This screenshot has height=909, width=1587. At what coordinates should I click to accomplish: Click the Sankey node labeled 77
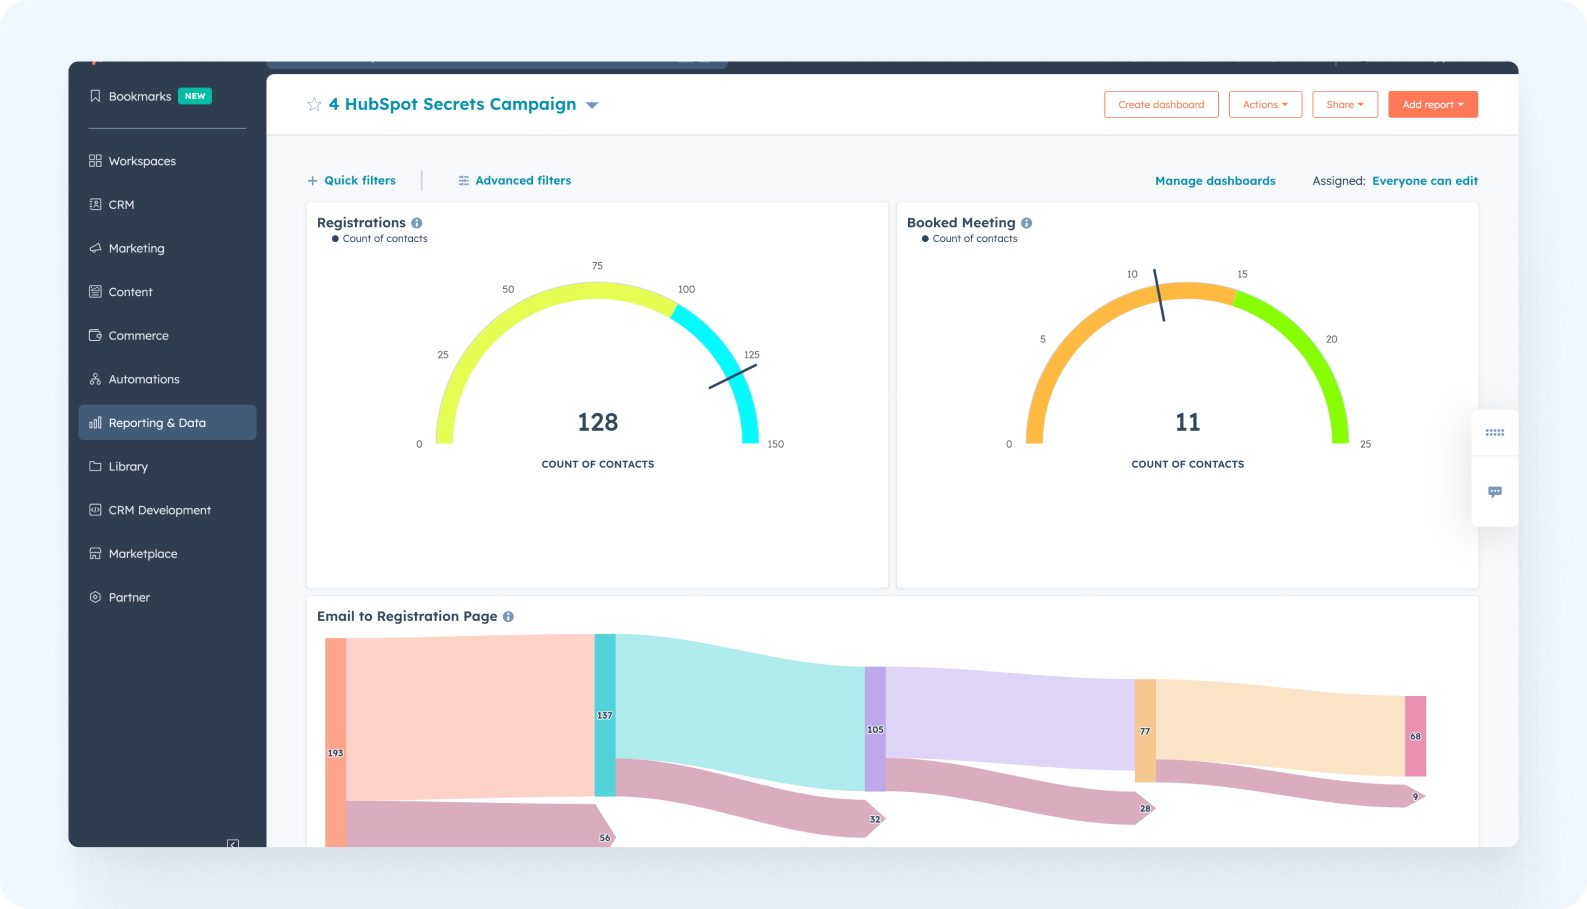click(1145, 731)
